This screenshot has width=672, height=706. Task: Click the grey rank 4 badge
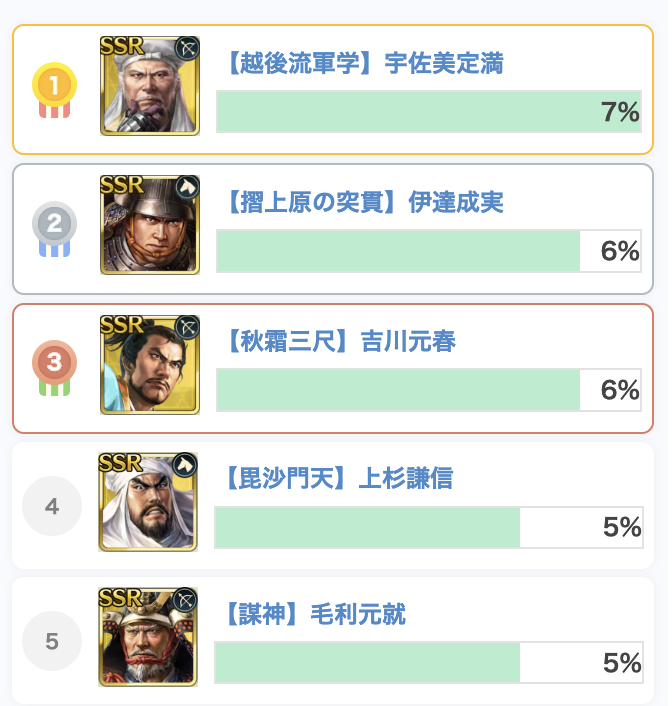(52, 506)
